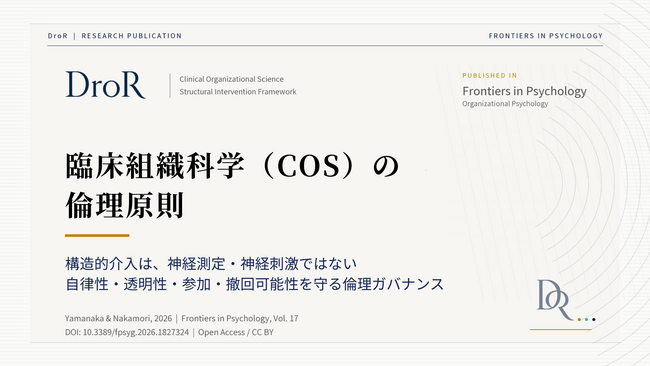The height and width of the screenshot is (366, 650).
Task: Click the large DroR wordmark logo
Action: tap(106, 85)
